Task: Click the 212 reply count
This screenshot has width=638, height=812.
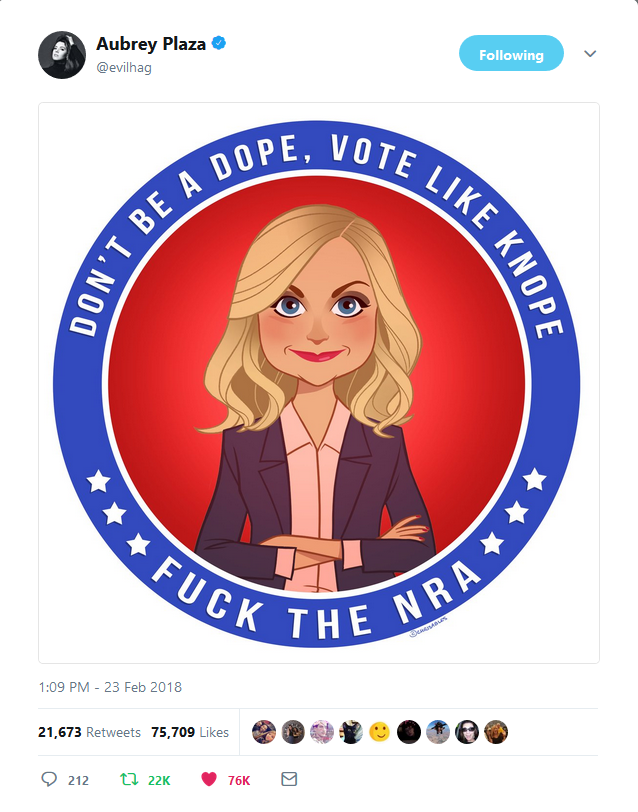Action: pyautogui.click(x=78, y=780)
